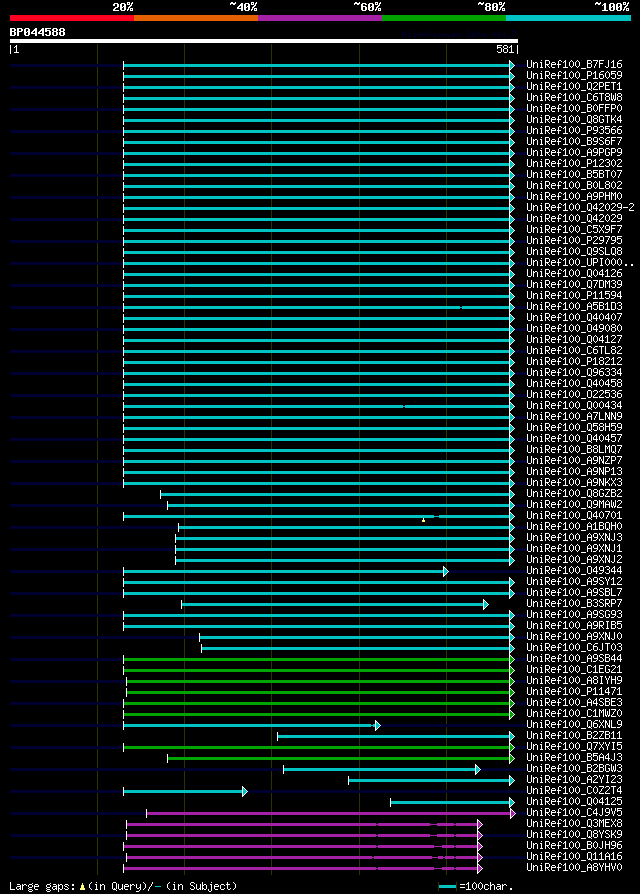Click the cyan bar for UniRef100_O49344
Viewport: 640px width, 894px height.
coord(286,571)
